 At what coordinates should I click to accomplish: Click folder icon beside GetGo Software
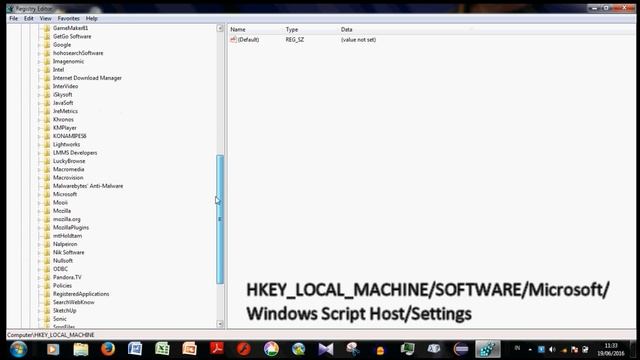[47, 36]
